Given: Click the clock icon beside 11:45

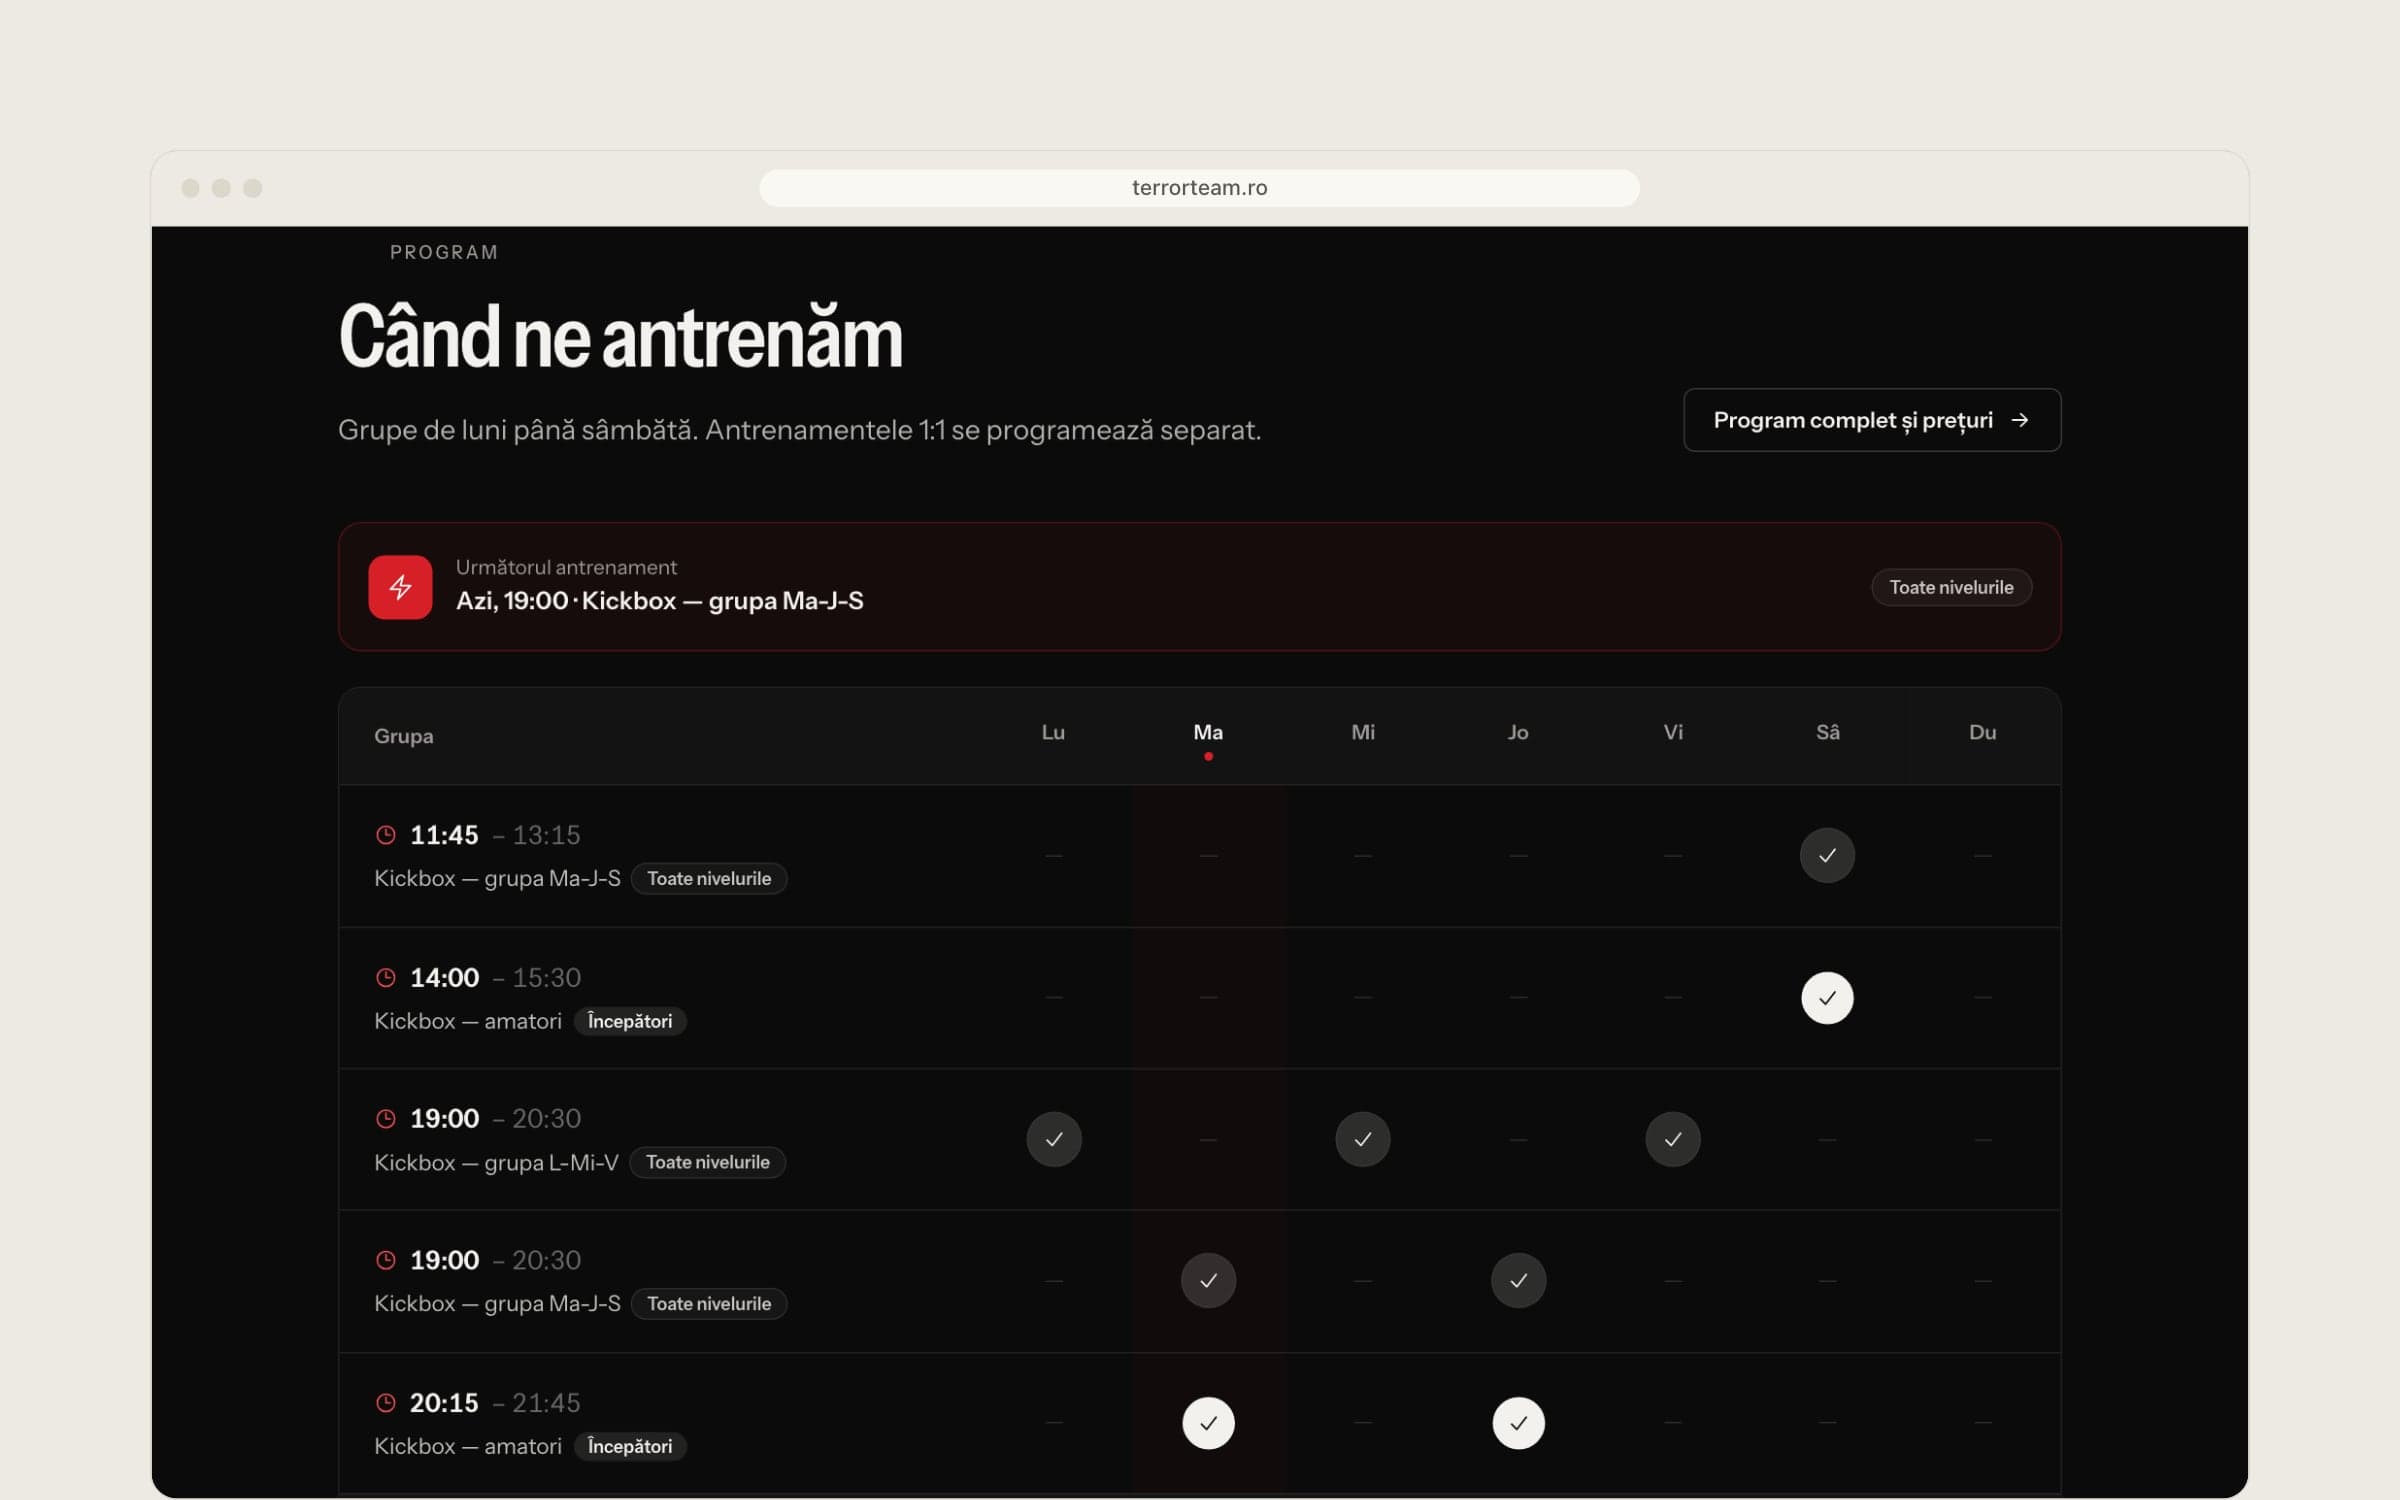Looking at the screenshot, I should tap(386, 835).
